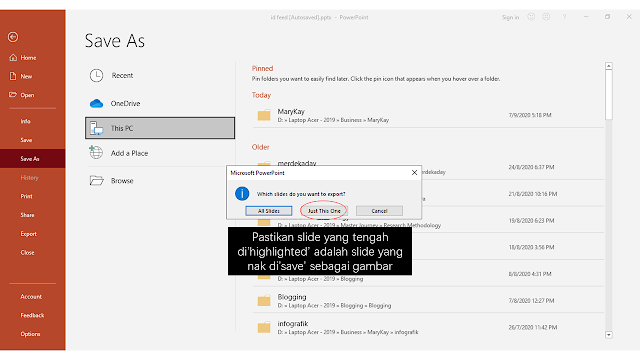Click the Open folder icon in sidebar
Image resolution: width=640 pixels, height=360 pixels.
tap(13, 95)
